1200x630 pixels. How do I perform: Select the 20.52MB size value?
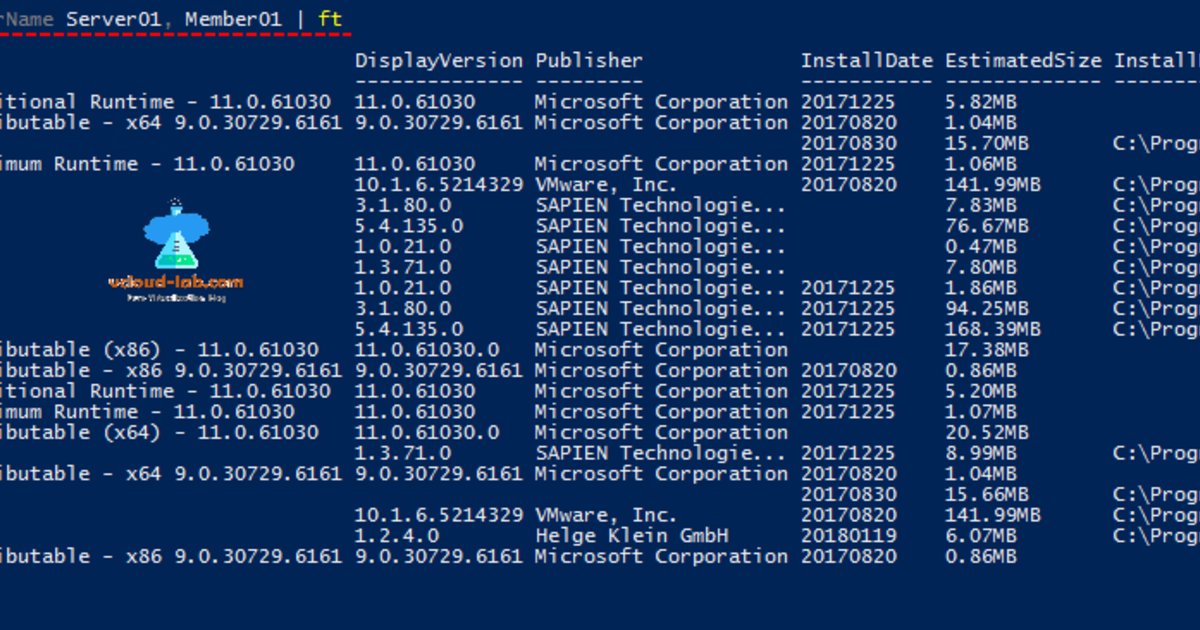point(987,432)
